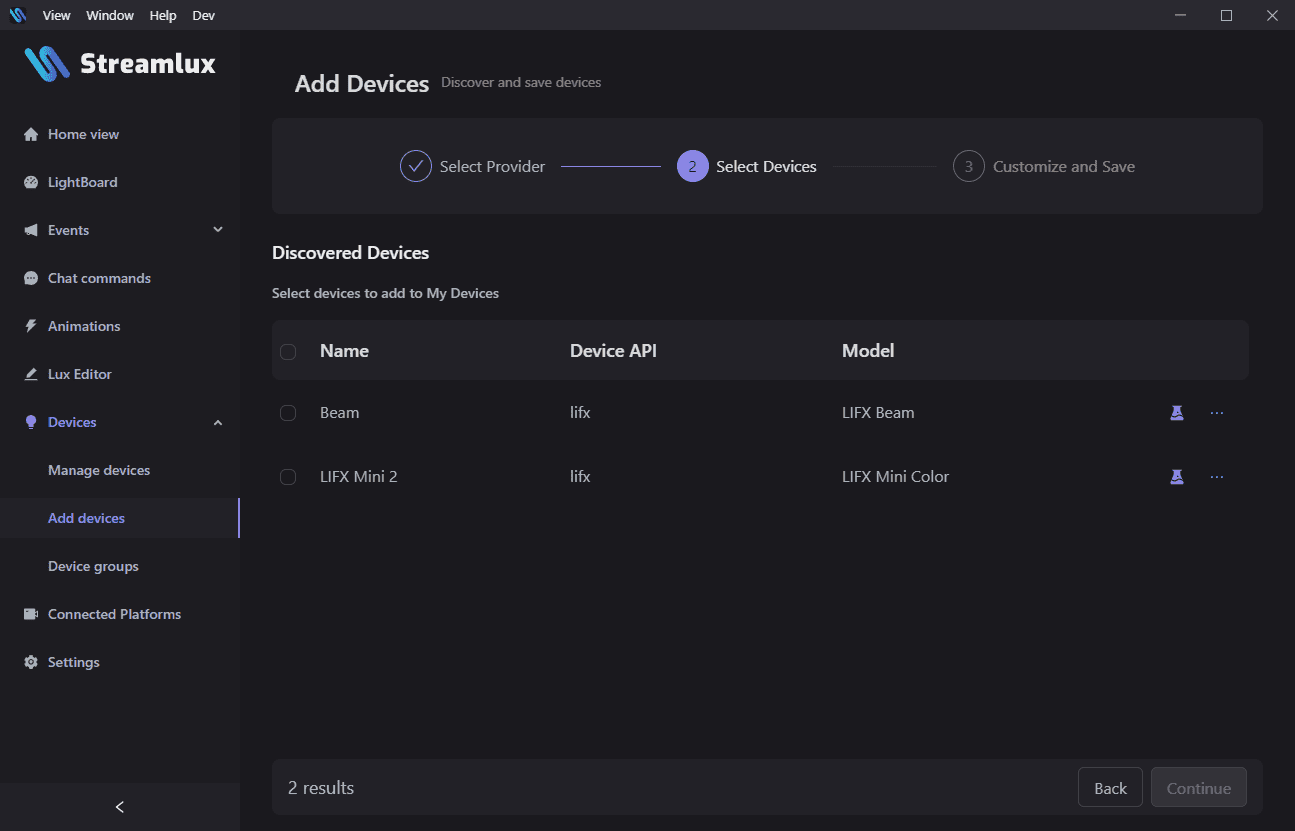Click the flask test icon for LIFX Mini 2
Screen dimensions: 1295x831
point(1177,477)
